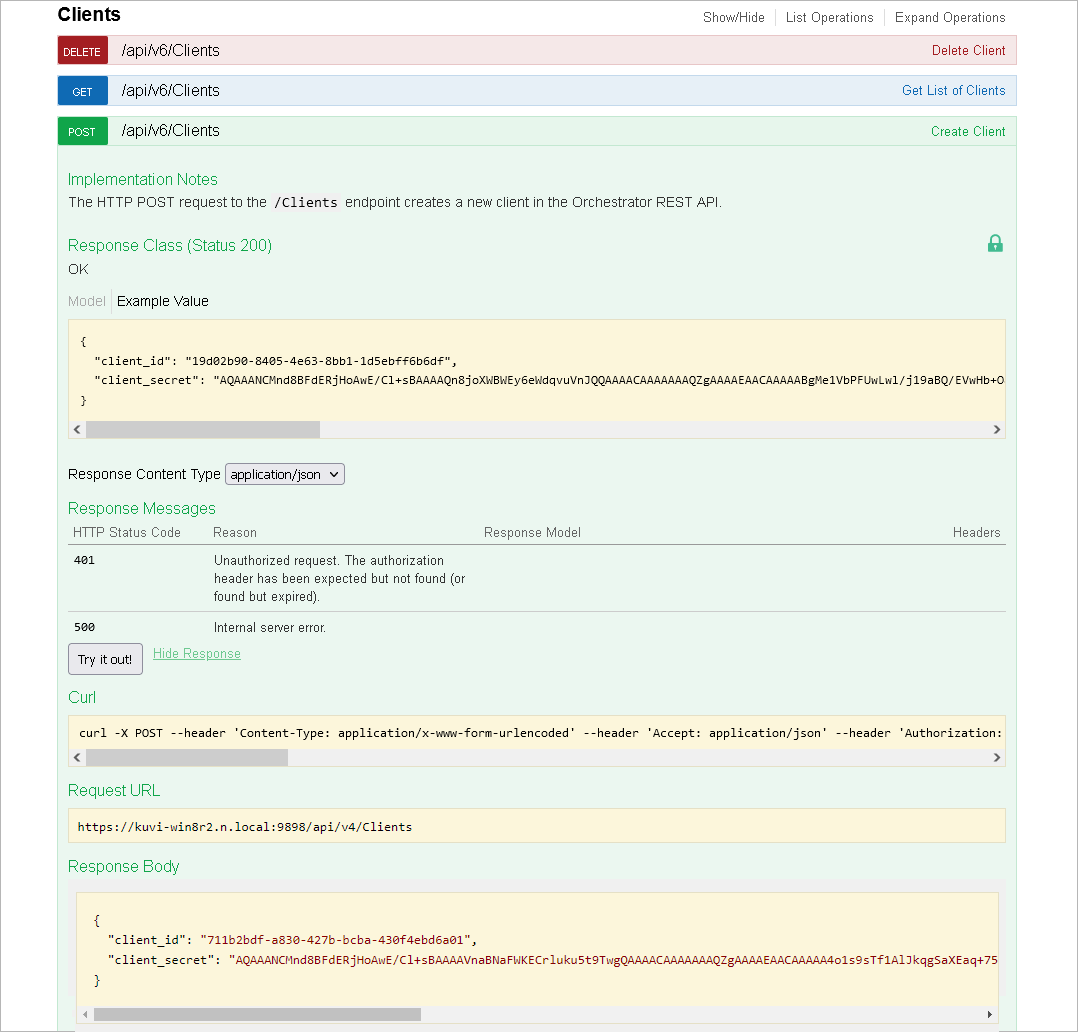Click the Hide Response link
The image size is (1078, 1032).
click(197, 653)
